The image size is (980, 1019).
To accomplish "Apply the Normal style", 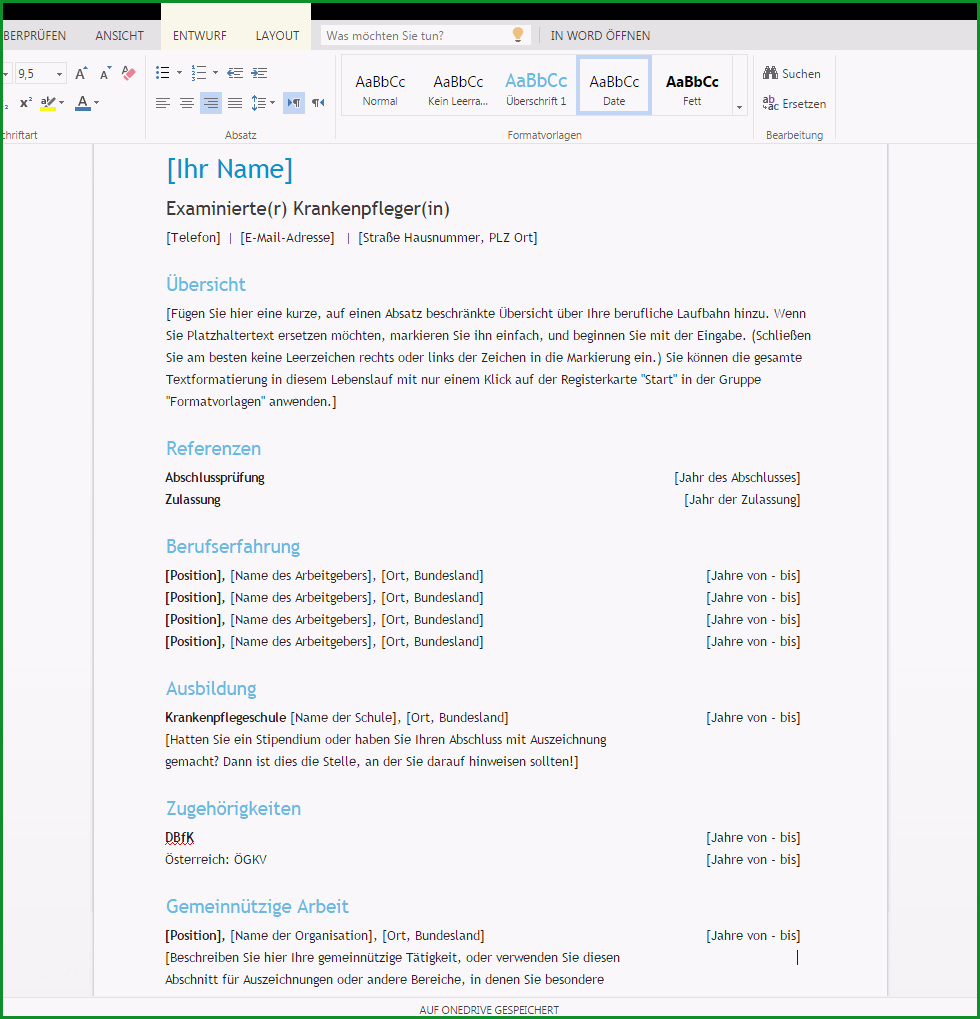I will (x=380, y=87).
